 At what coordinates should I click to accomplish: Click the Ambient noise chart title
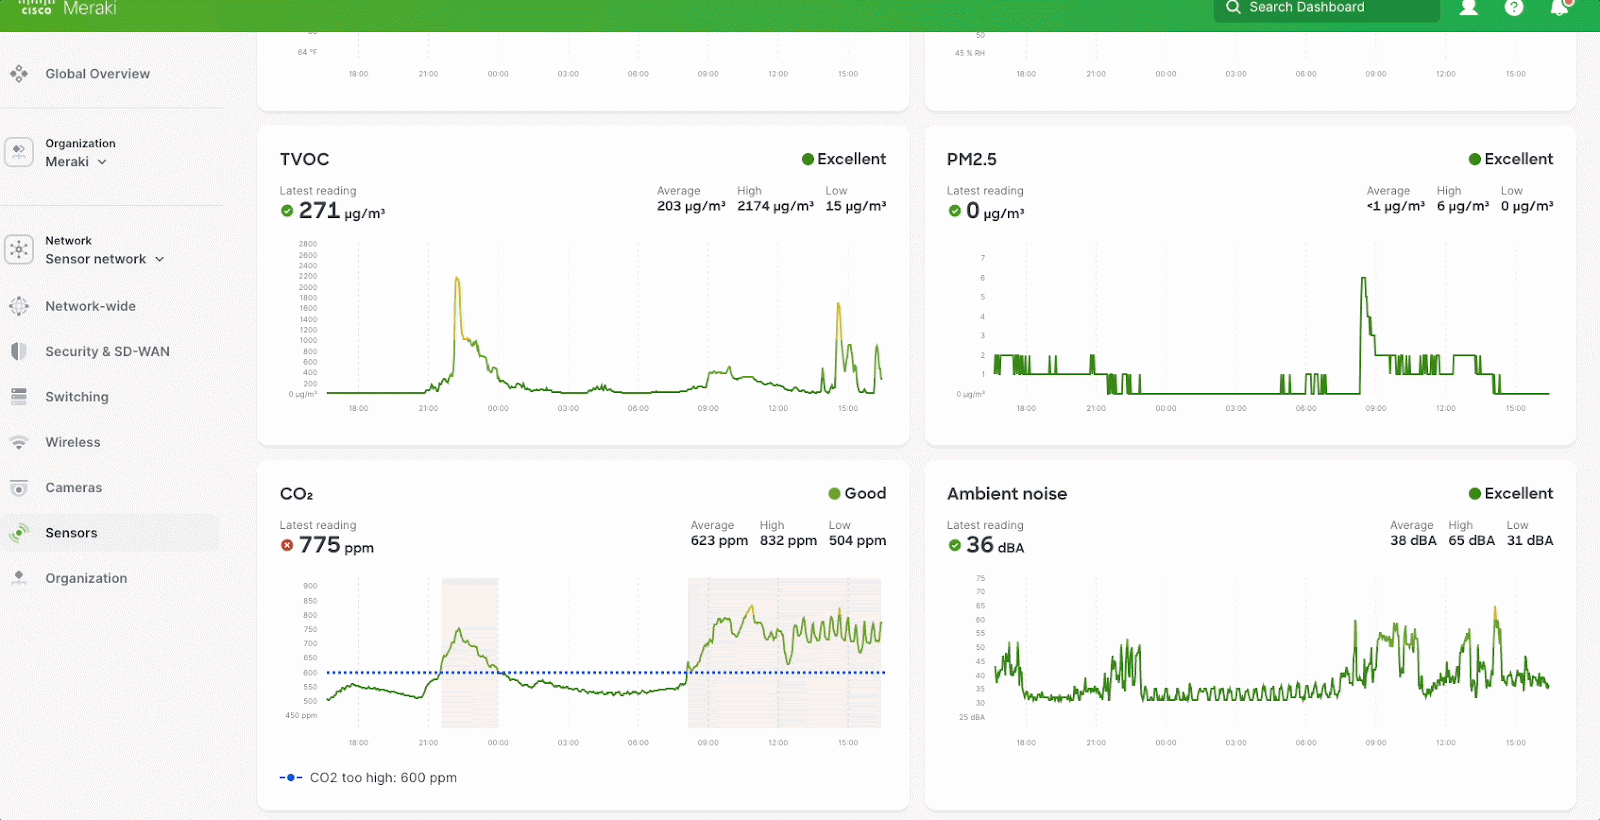1006,494
